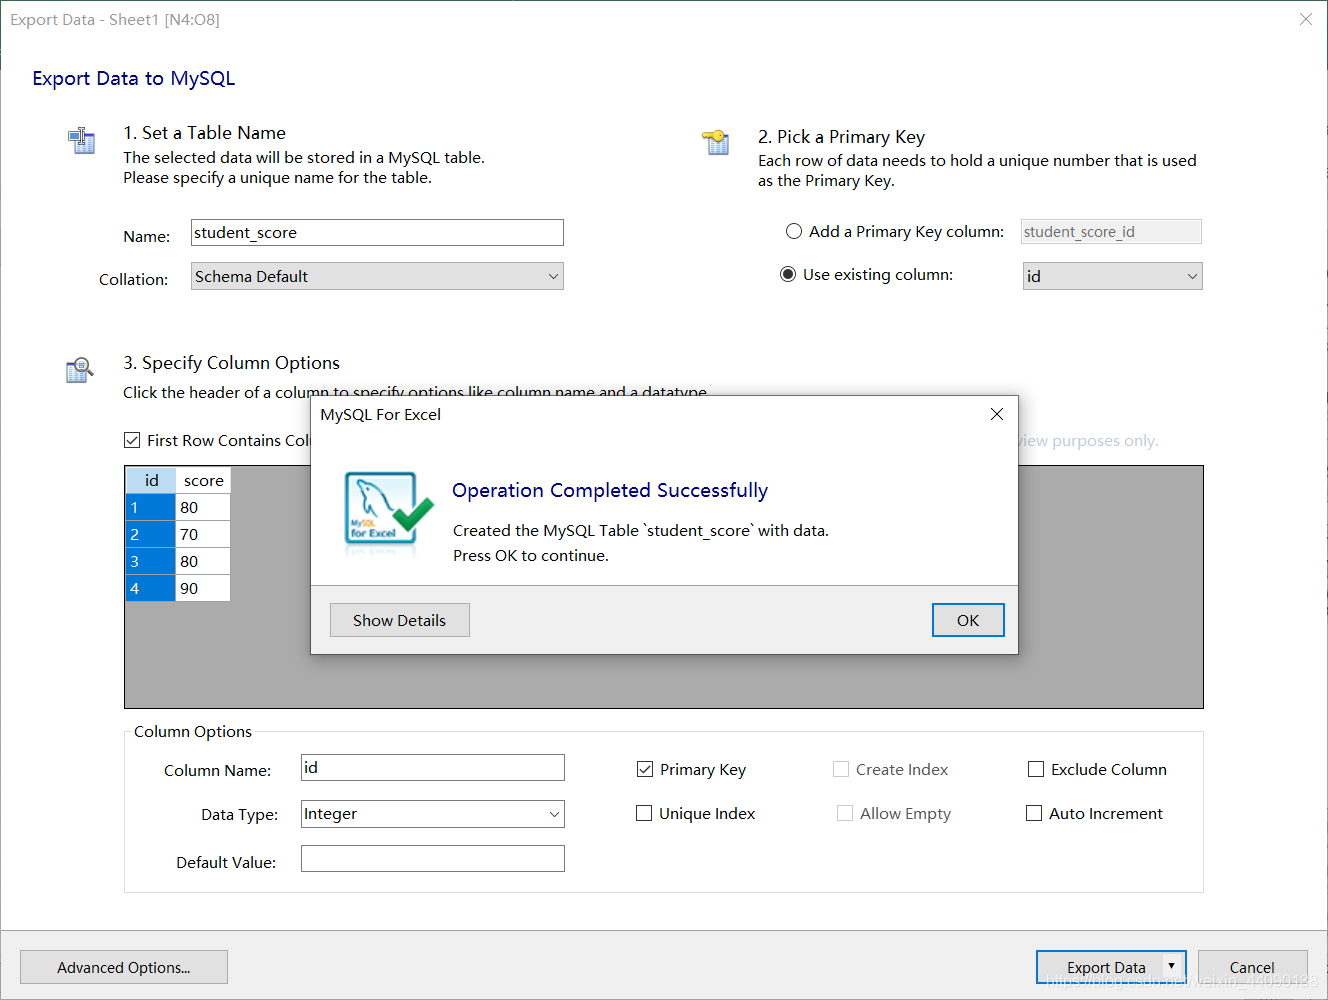
Task: Click the Column Name input field
Action: pos(433,767)
